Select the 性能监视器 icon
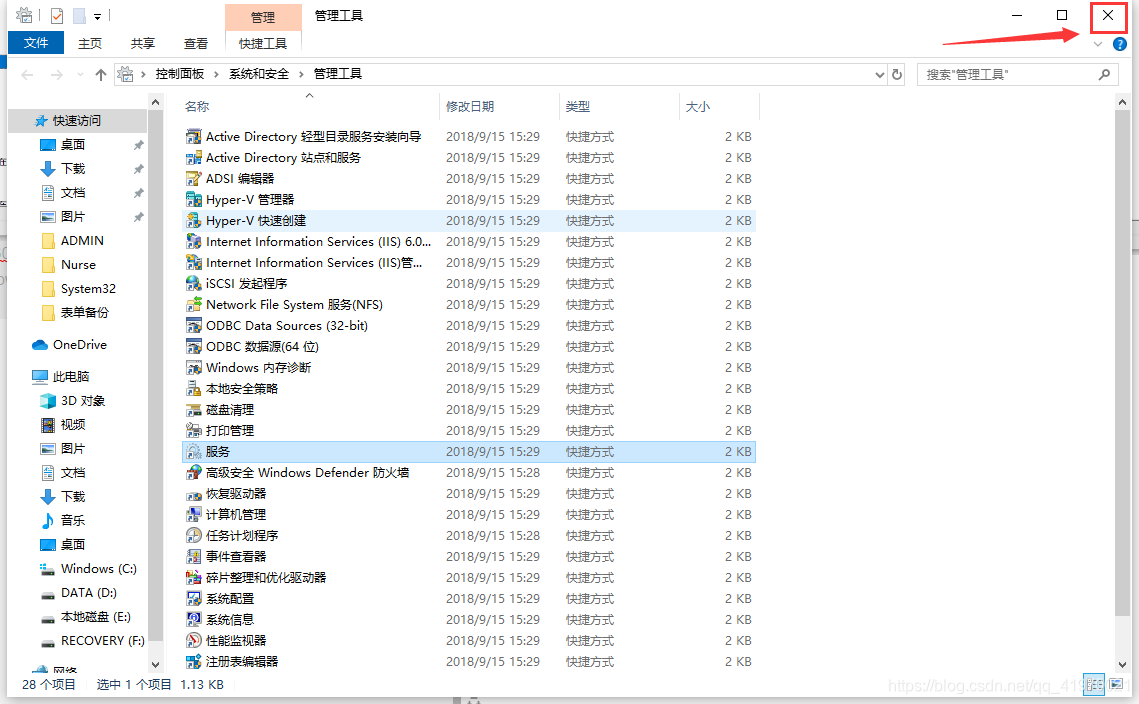This screenshot has width=1139, height=704. click(x=193, y=641)
